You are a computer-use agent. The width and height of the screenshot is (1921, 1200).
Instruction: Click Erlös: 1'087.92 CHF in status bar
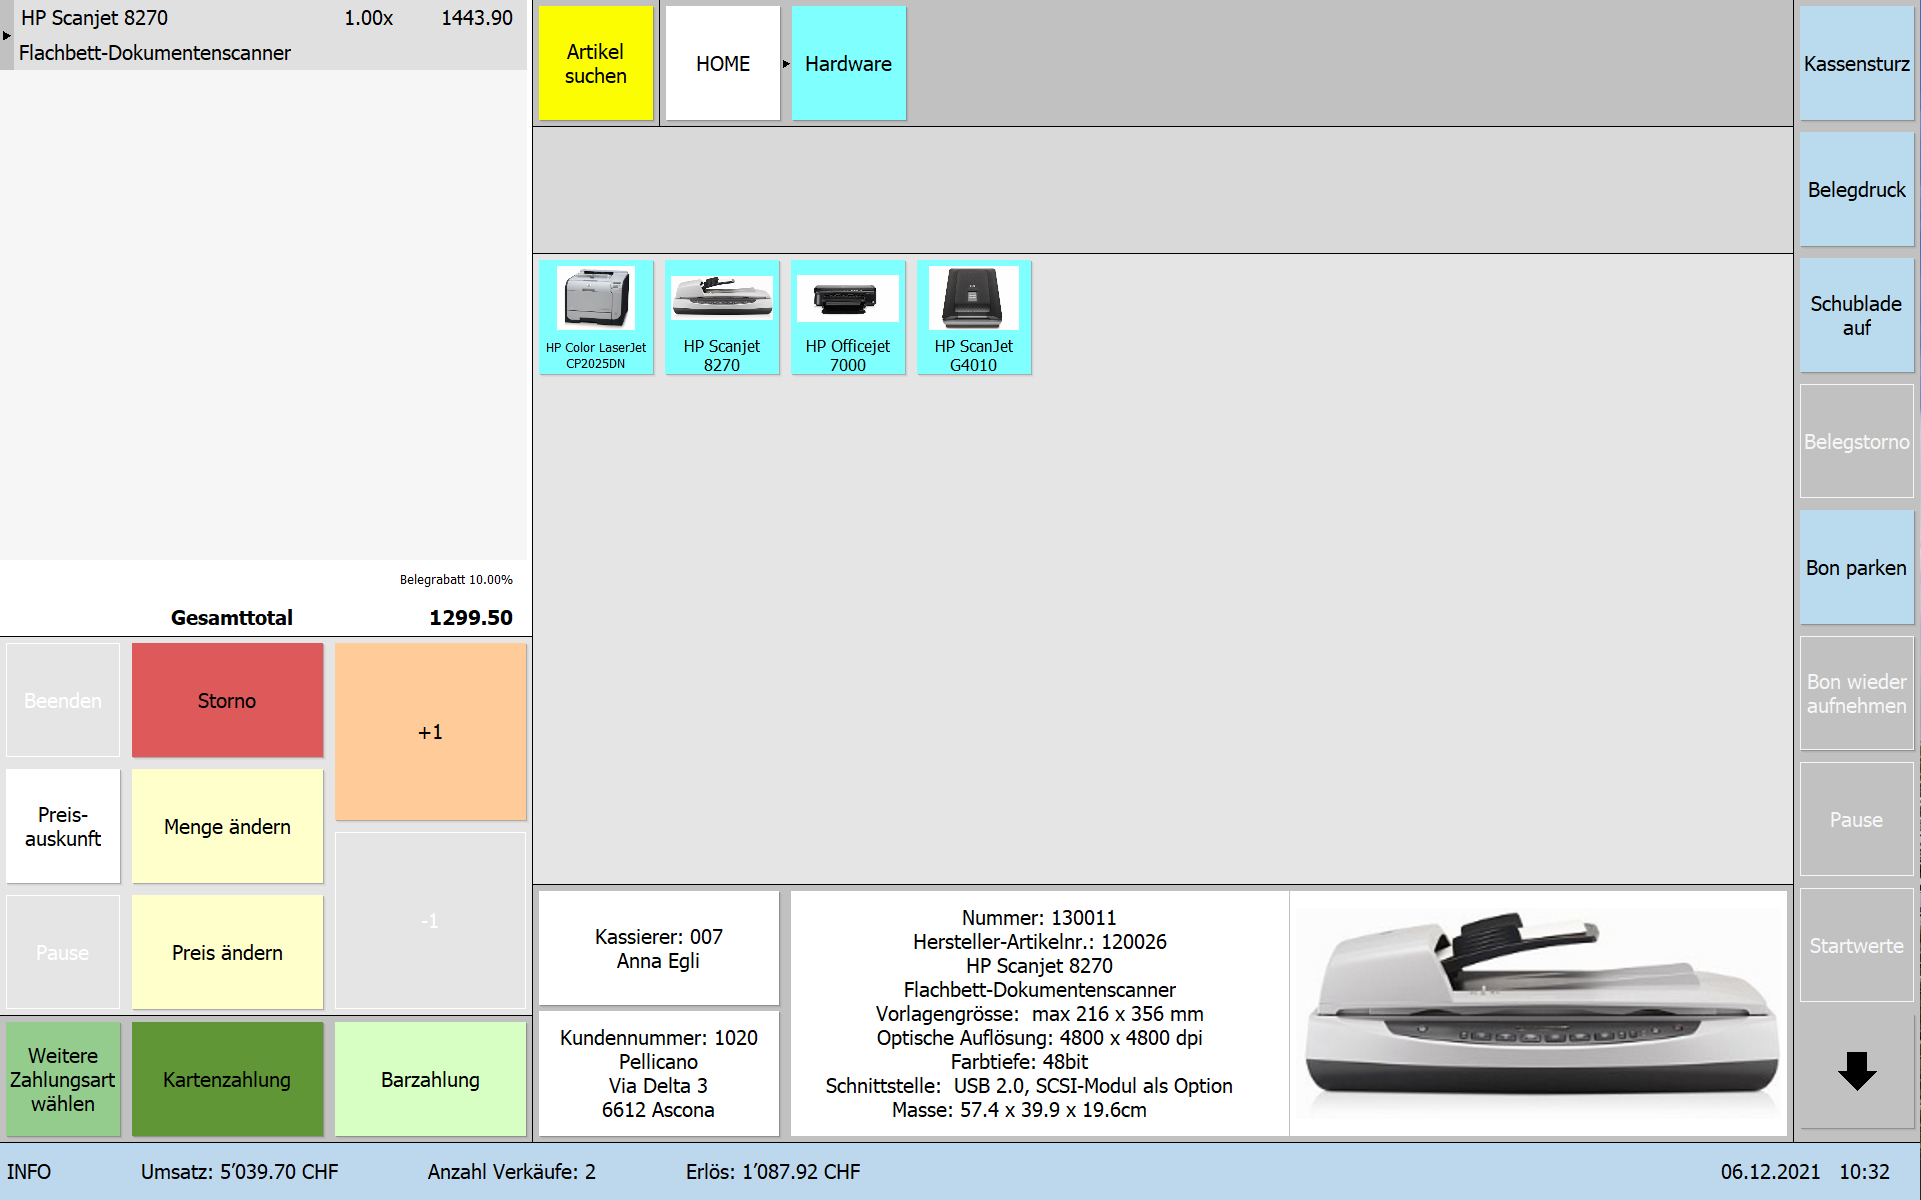[x=773, y=1172]
